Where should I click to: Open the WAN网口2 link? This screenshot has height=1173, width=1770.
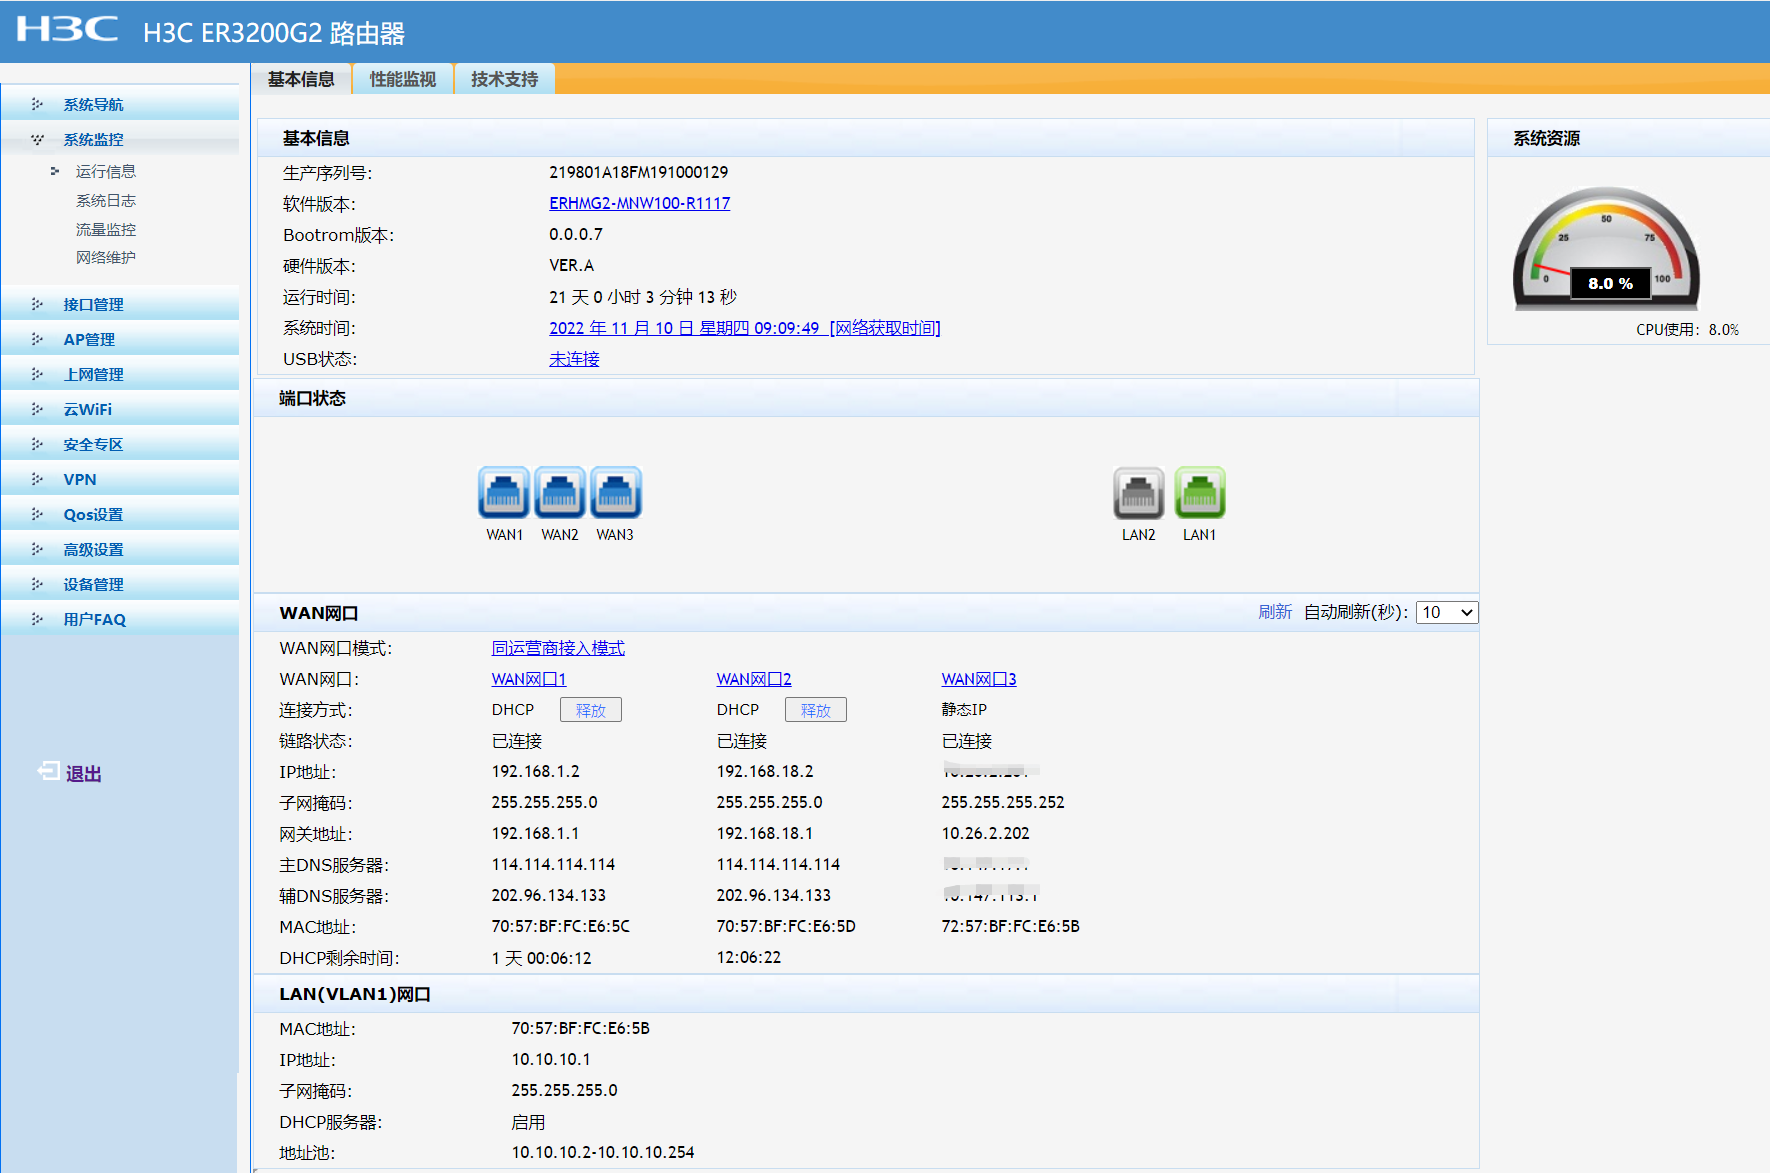[x=754, y=679]
